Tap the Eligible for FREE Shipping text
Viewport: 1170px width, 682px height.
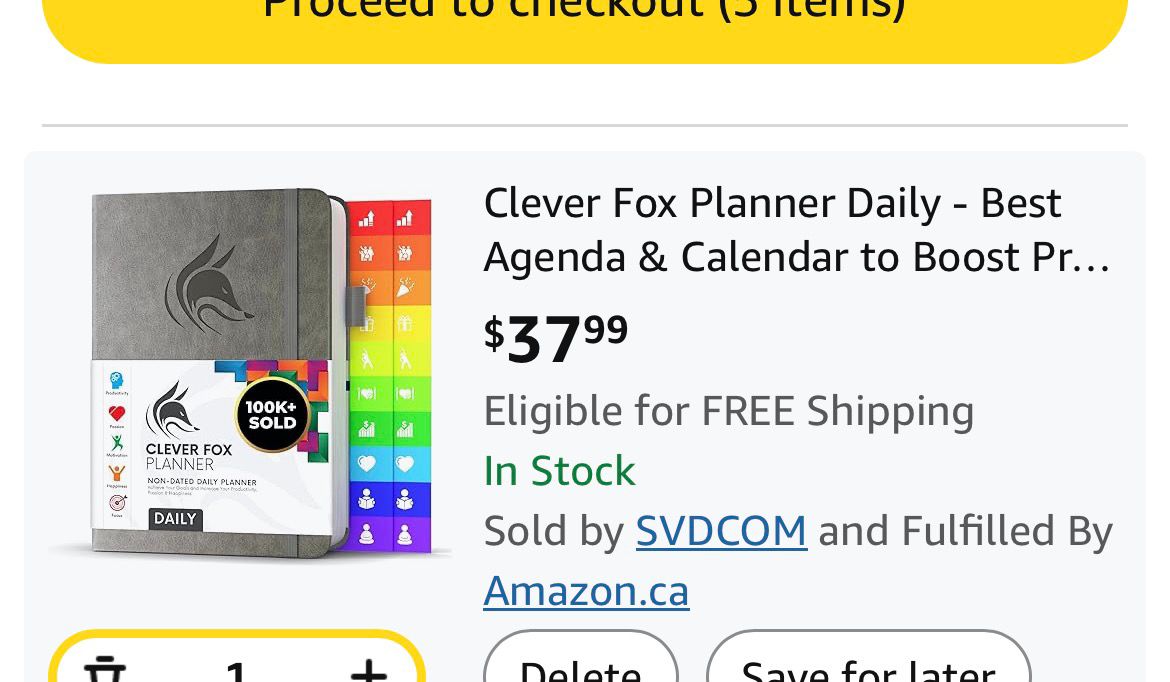pyautogui.click(x=728, y=411)
